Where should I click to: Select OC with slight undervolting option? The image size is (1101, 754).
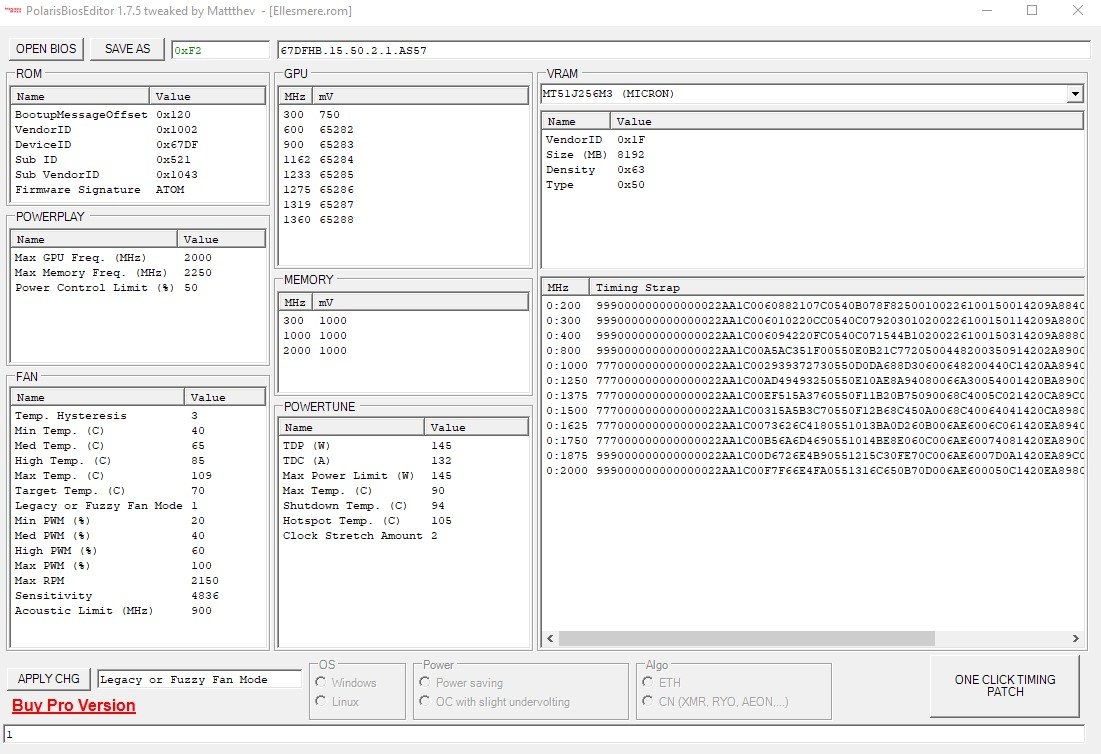point(426,702)
